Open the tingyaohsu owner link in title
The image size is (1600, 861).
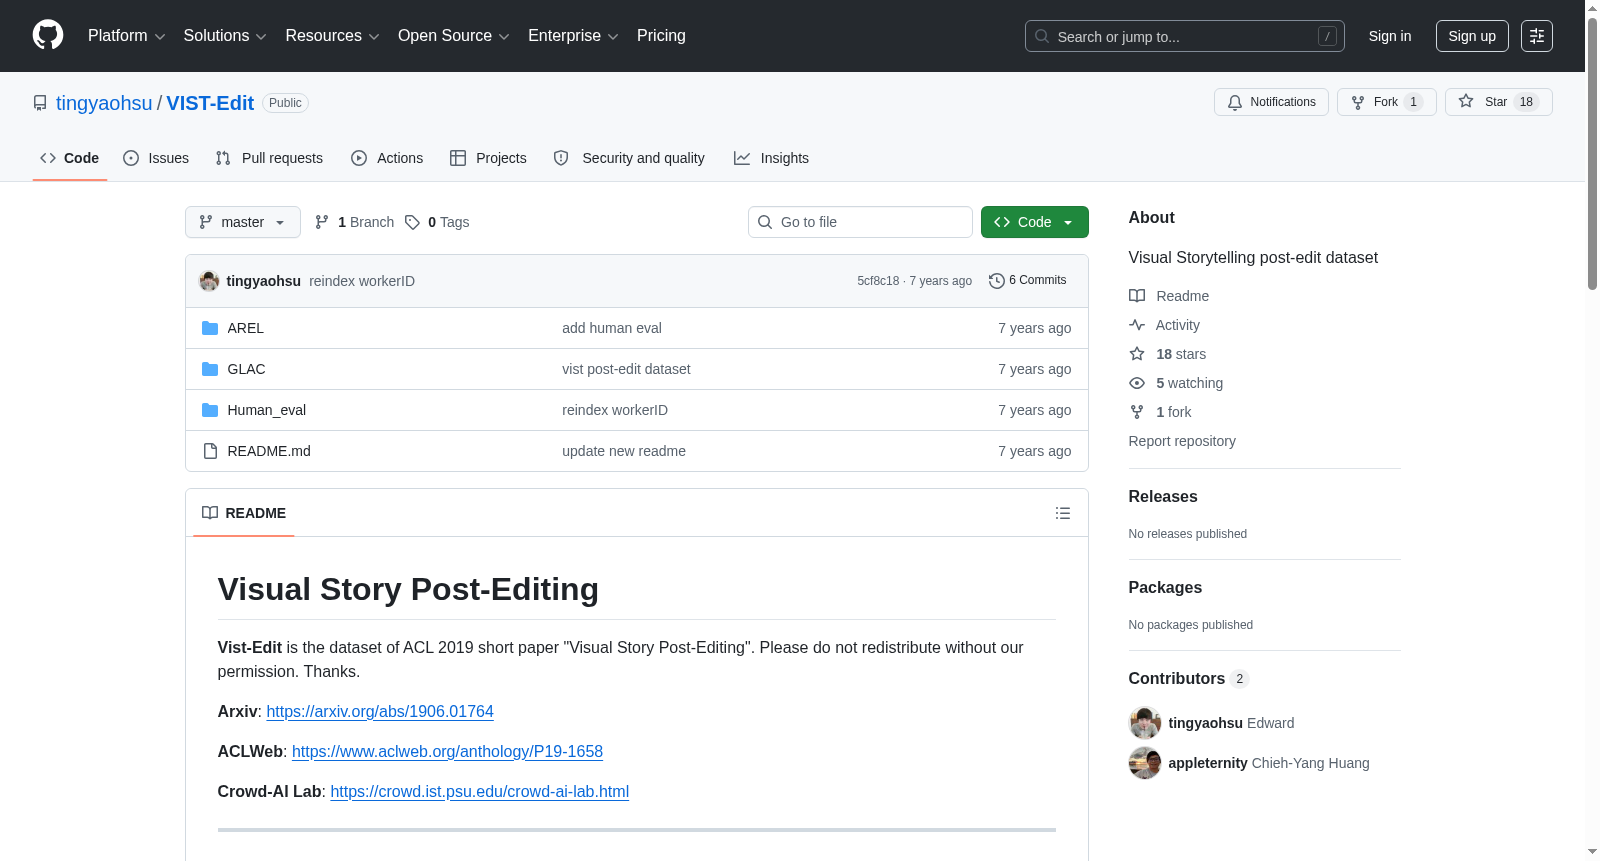[x=104, y=103]
